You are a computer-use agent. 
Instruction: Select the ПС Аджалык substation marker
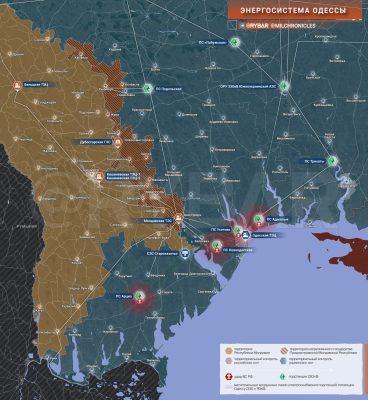257,219
